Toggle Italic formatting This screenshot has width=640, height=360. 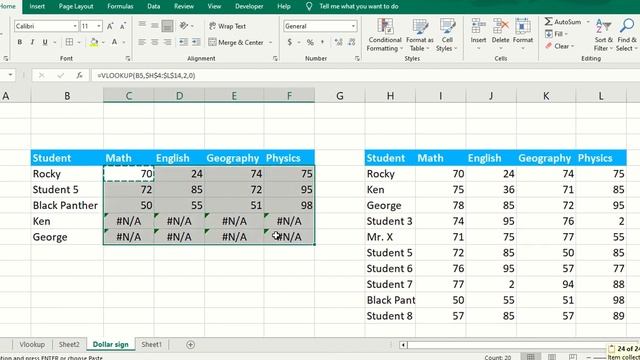pyautogui.click(x=32, y=42)
